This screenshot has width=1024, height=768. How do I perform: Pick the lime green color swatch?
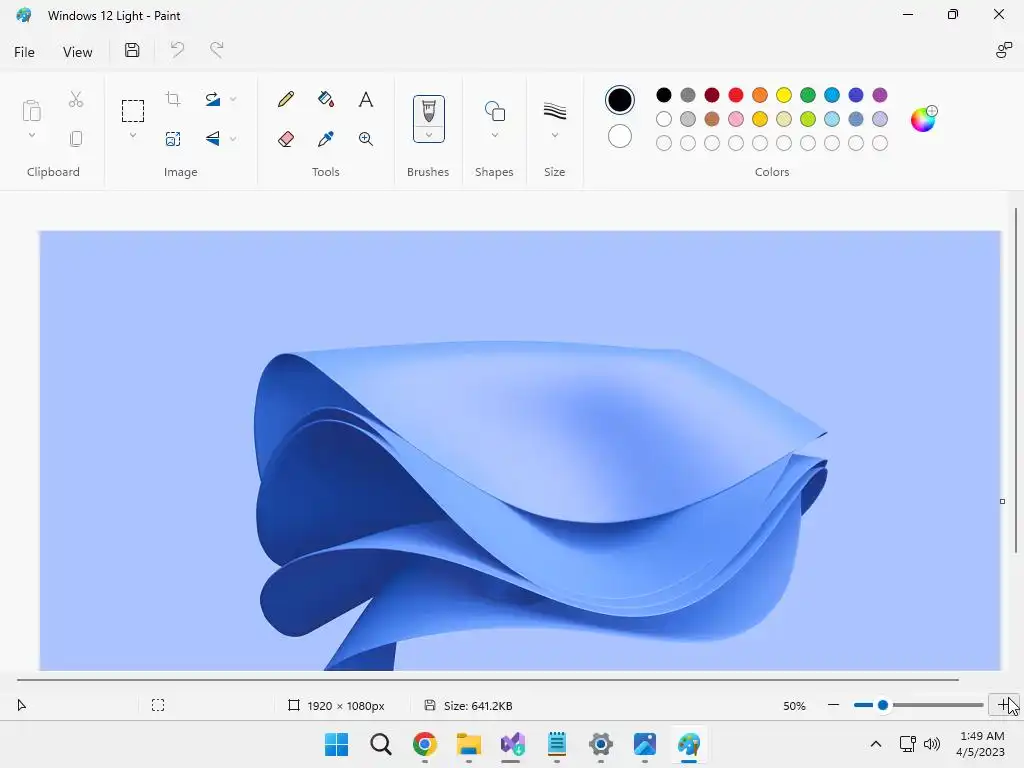[x=808, y=119]
